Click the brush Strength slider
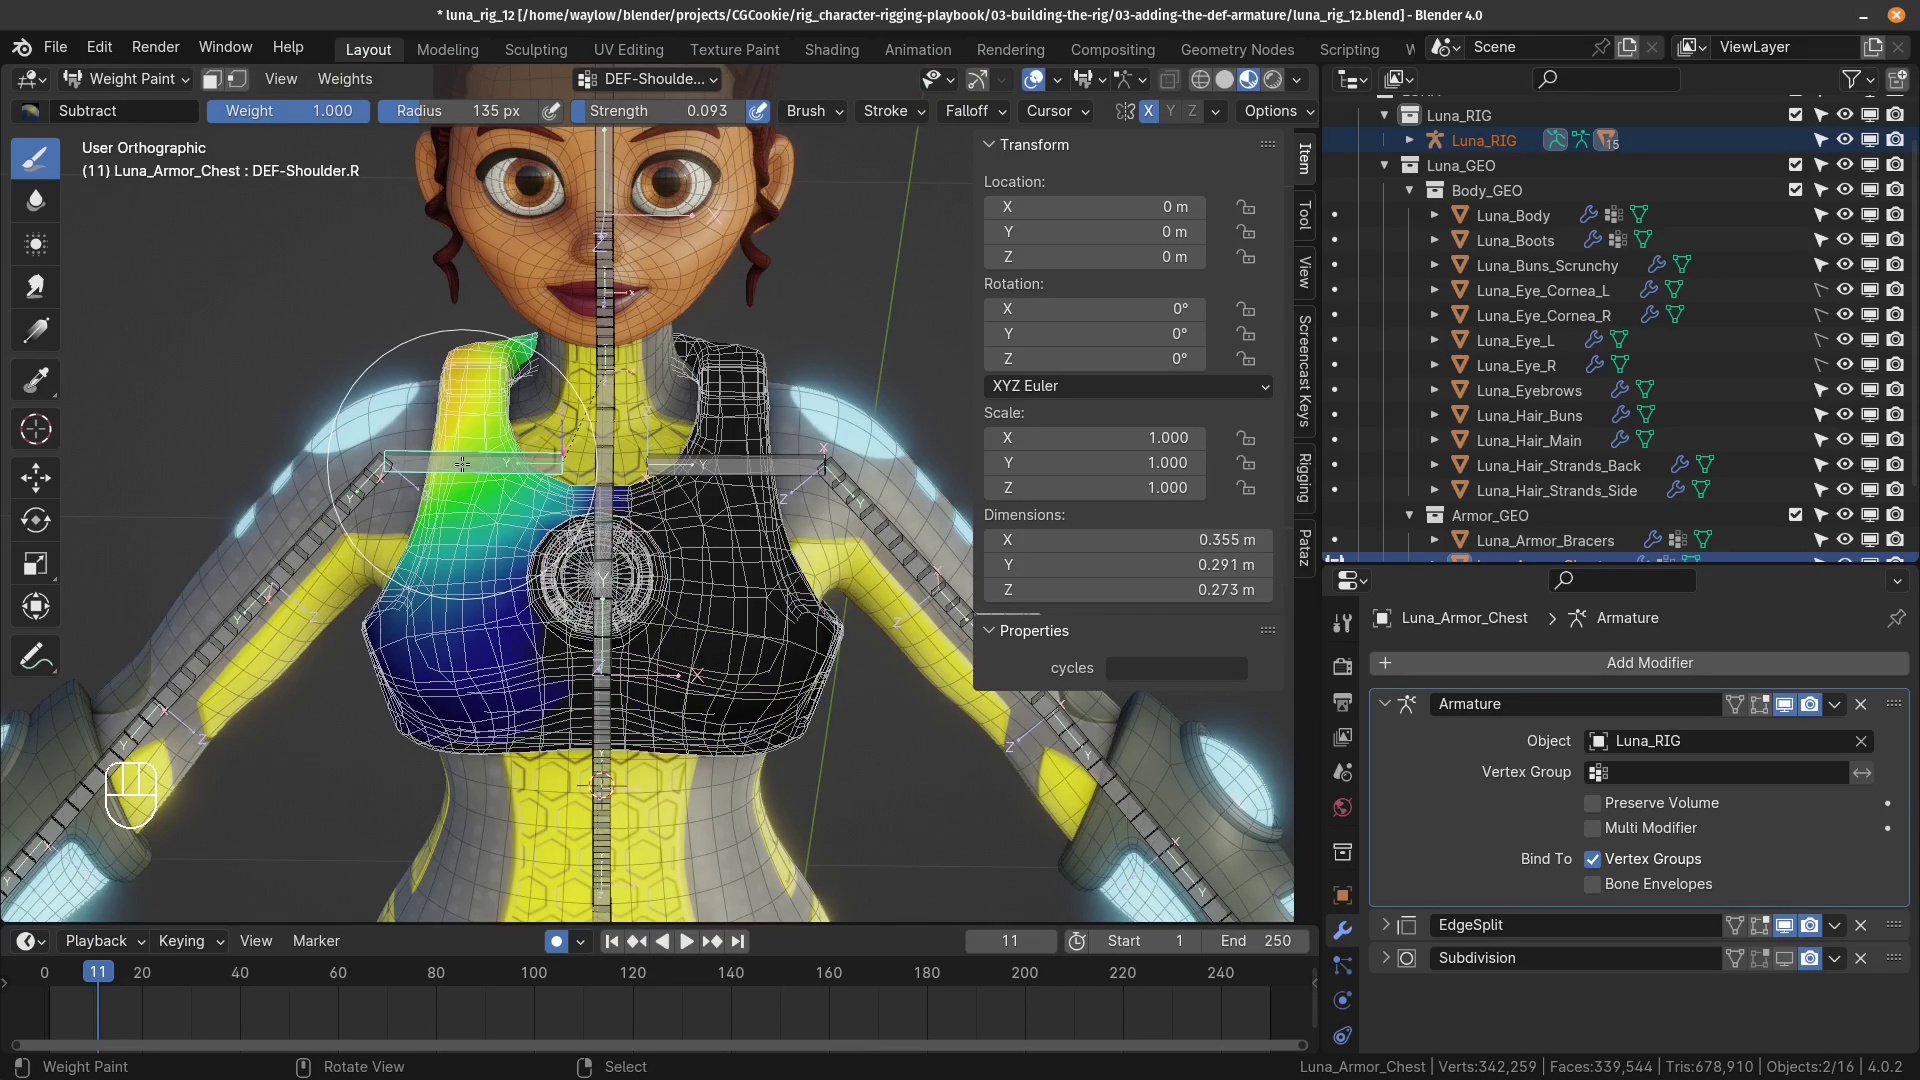 659,111
